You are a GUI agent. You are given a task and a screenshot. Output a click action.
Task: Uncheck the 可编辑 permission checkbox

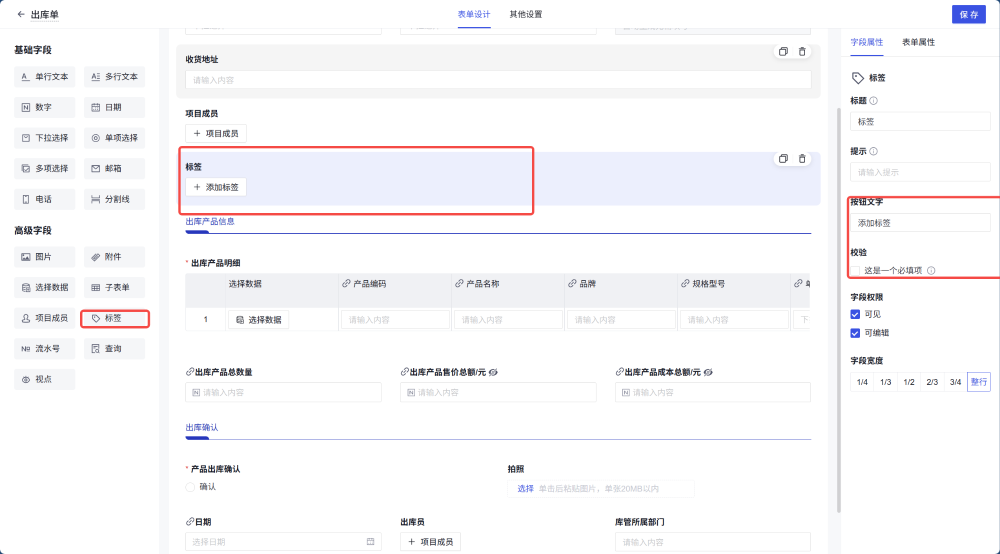point(855,333)
